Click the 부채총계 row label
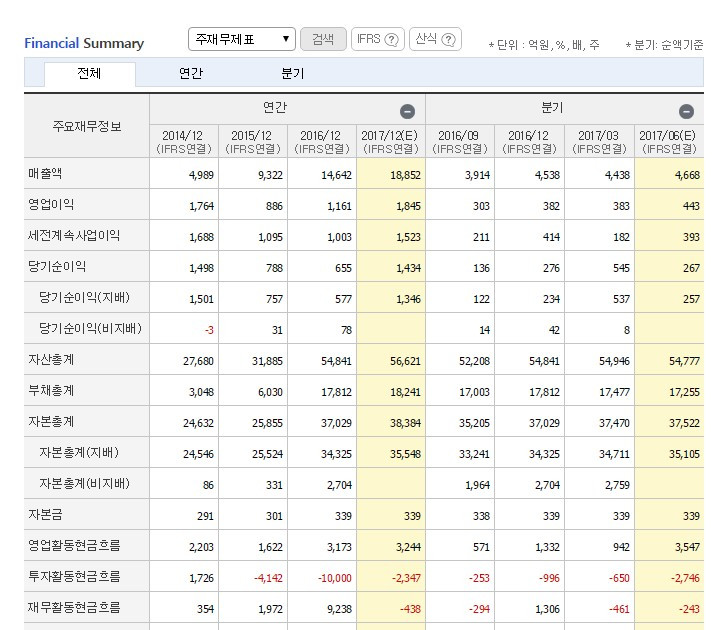This screenshot has height=630, width=717. pyautogui.click(x=51, y=390)
